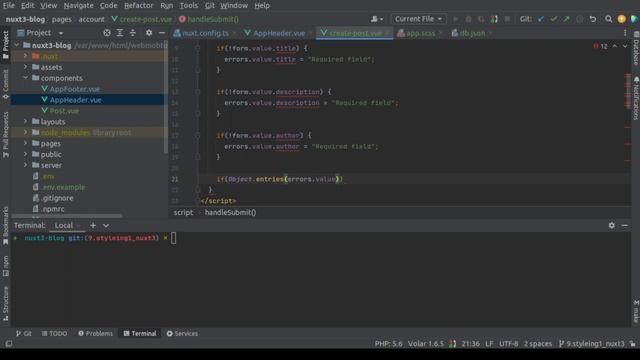The height and width of the screenshot is (360, 640).
Task: Expand the assets folder
Action: click(25, 67)
